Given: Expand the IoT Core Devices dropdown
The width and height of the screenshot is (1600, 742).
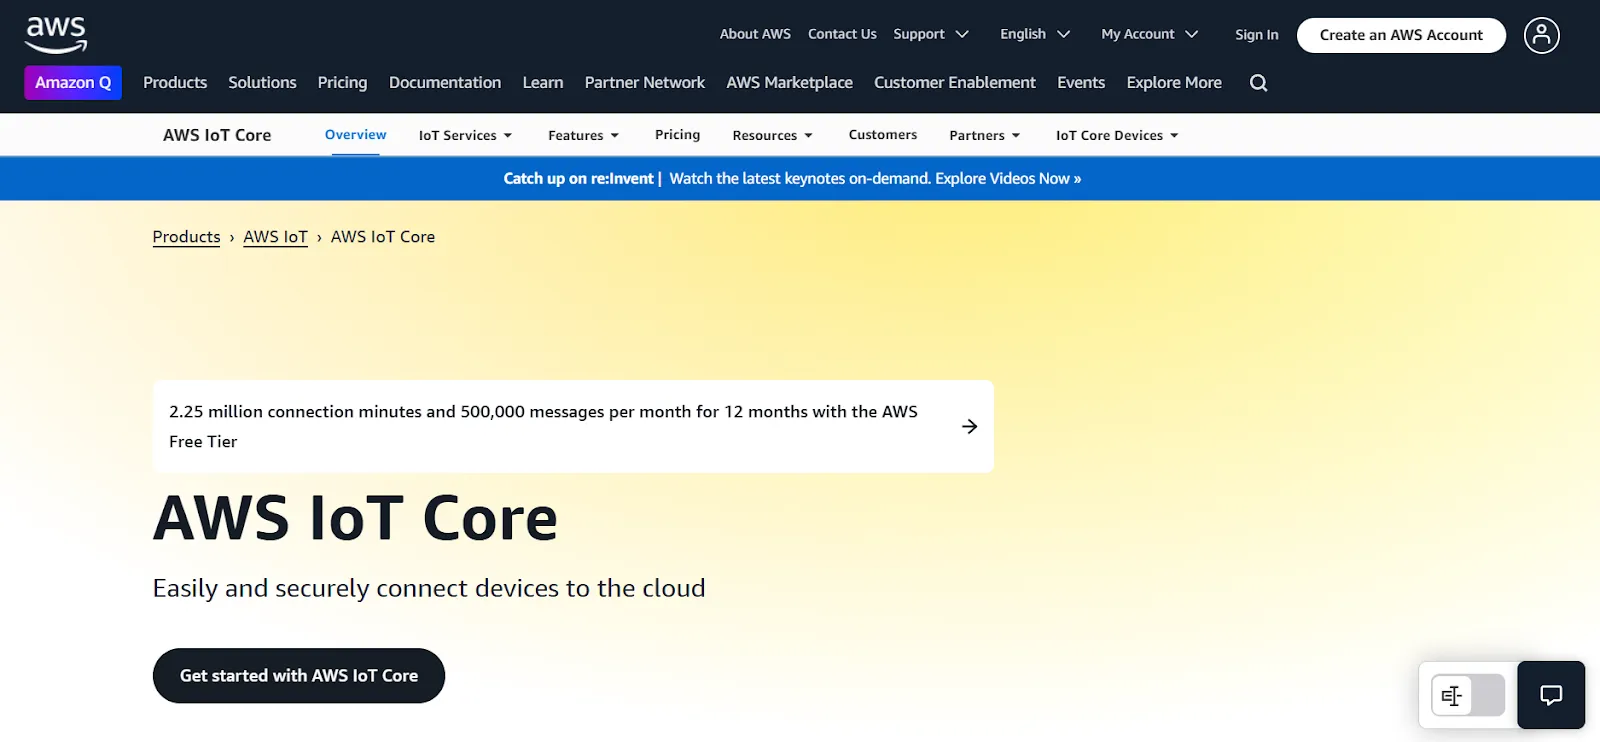Looking at the screenshot, I should coord(1117,135).
